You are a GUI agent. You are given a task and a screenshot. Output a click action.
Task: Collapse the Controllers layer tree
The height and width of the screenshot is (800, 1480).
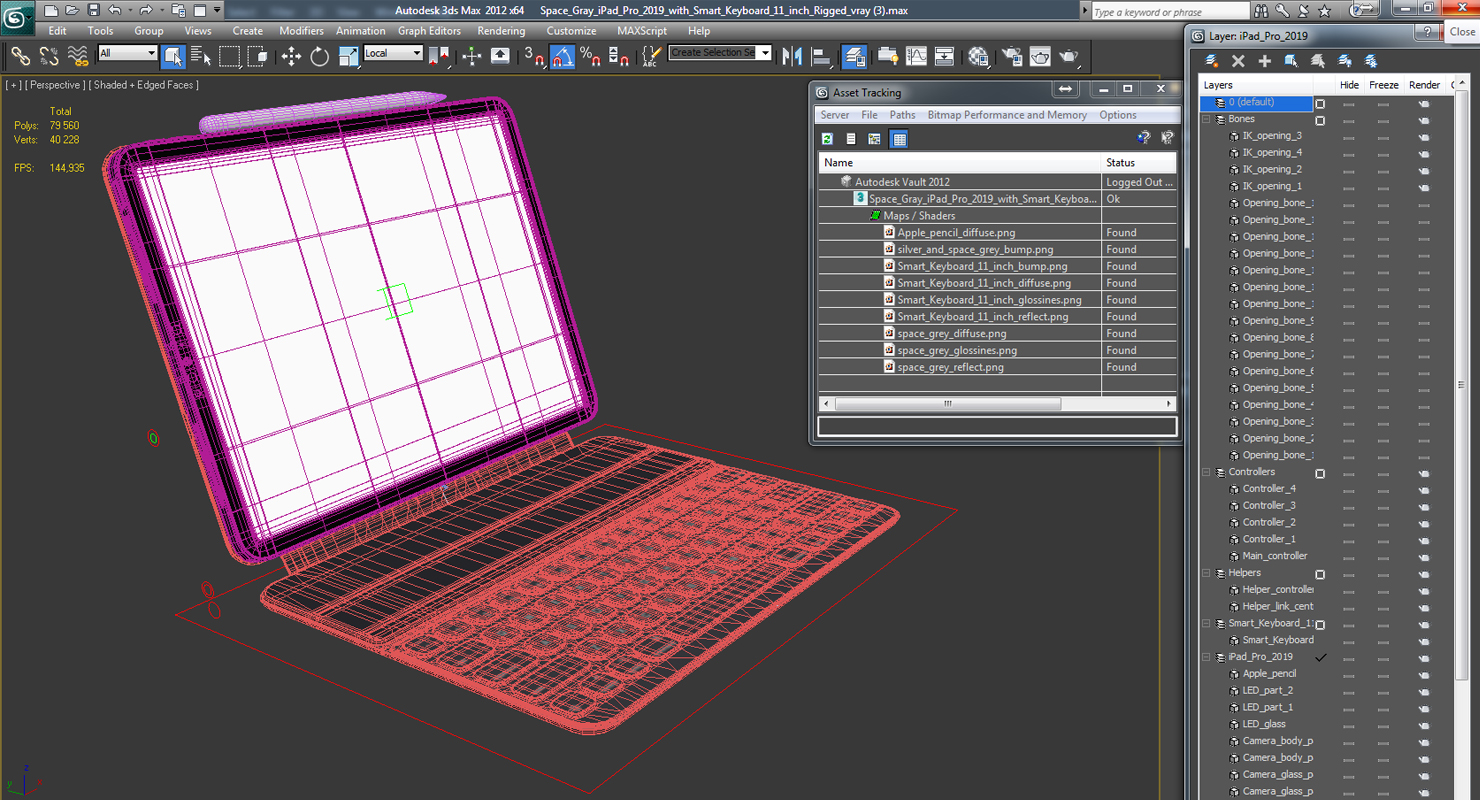(1206, 472)
